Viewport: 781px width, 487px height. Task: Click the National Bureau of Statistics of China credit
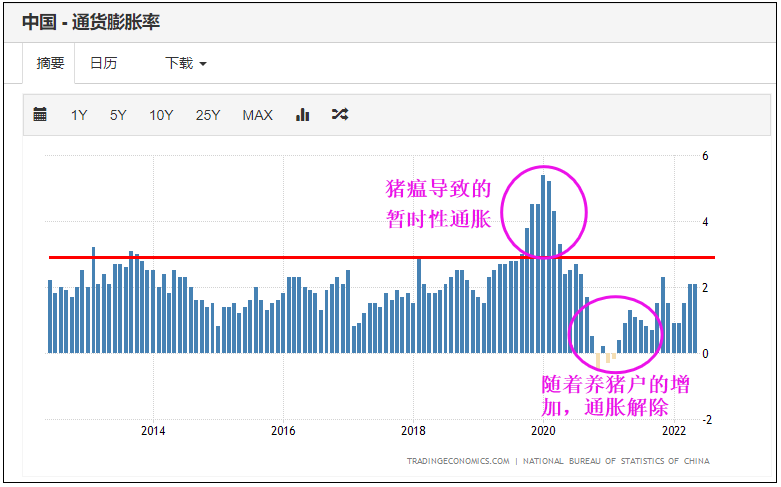616,461
